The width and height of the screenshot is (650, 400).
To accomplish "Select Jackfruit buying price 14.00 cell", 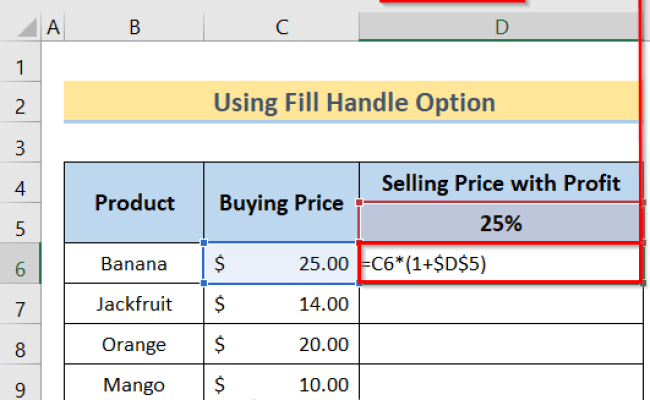I will tap(281, 304).
